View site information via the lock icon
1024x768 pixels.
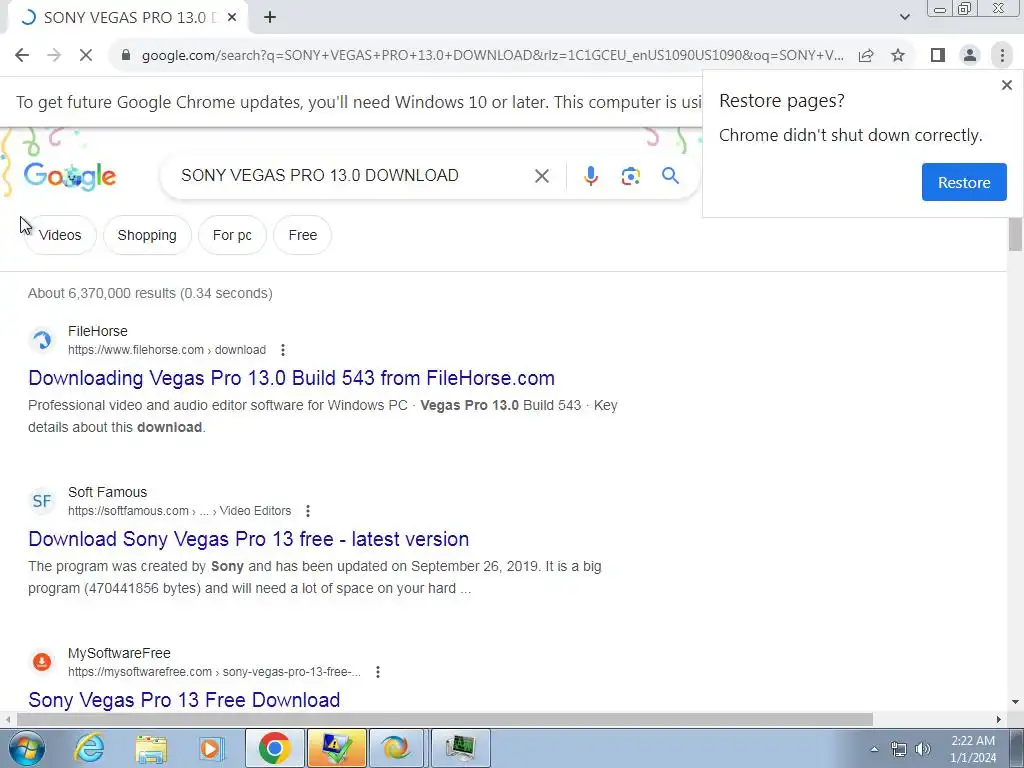[126, 56]
